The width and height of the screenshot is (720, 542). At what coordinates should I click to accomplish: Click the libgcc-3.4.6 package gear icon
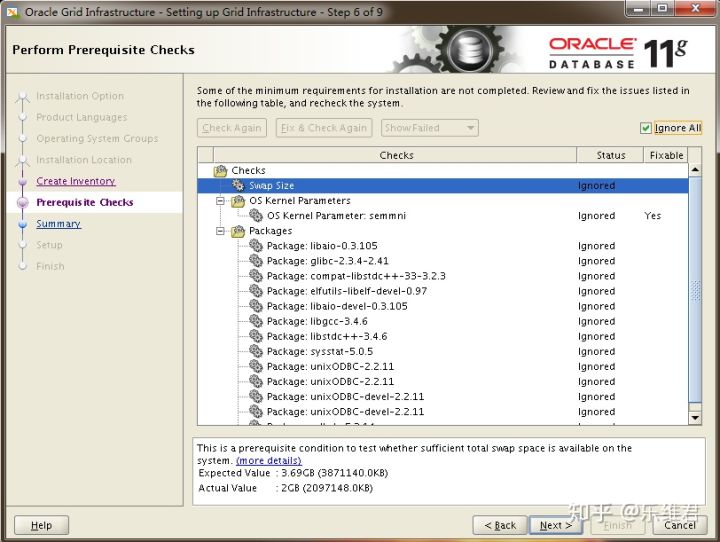click(256, 321)
